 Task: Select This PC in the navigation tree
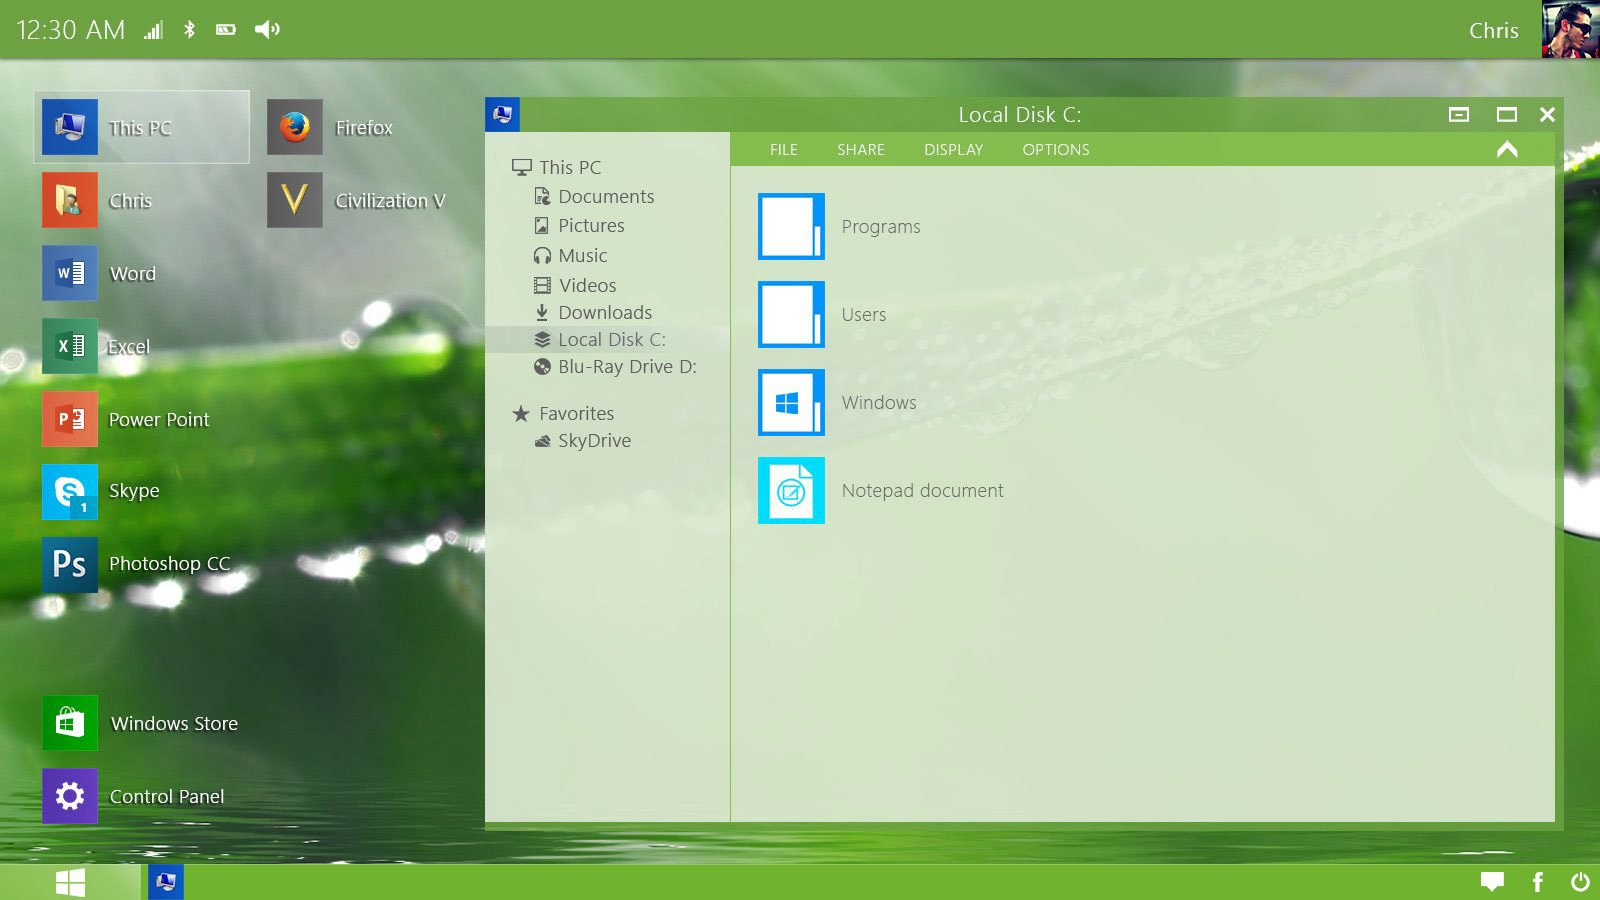click(x=557, y=167)
